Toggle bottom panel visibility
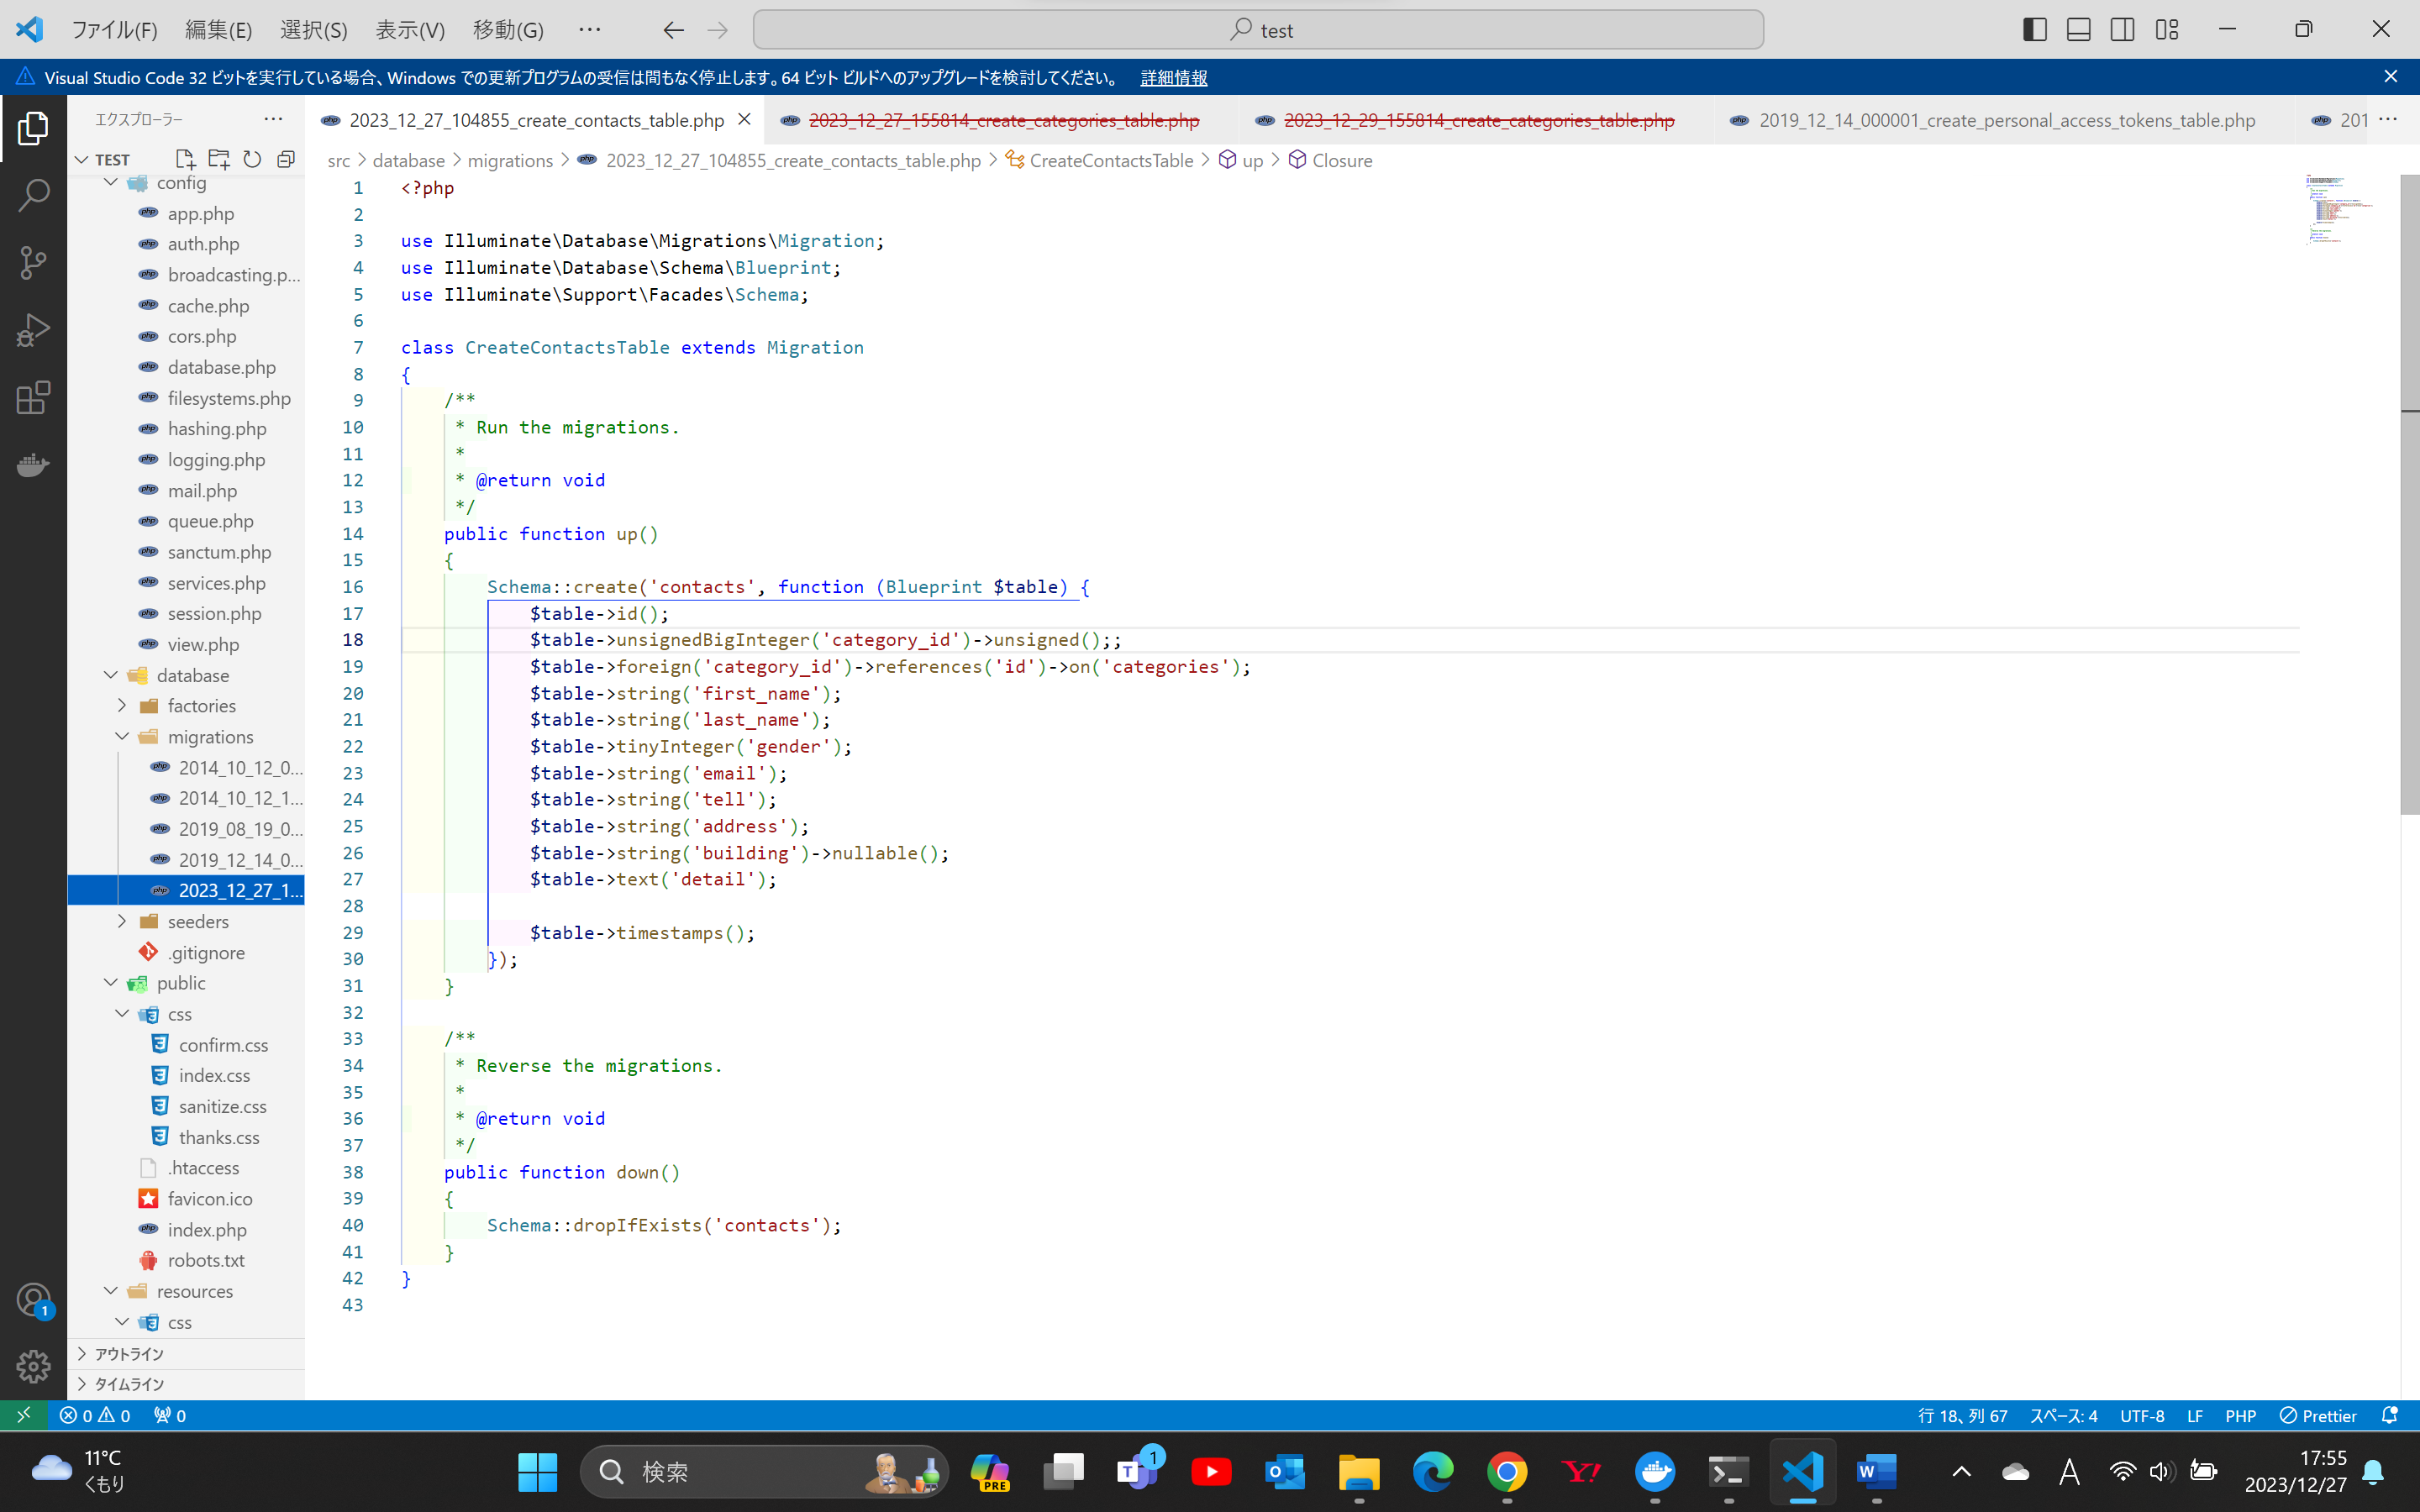2420x1512 pixels. tap(2079, 30)
